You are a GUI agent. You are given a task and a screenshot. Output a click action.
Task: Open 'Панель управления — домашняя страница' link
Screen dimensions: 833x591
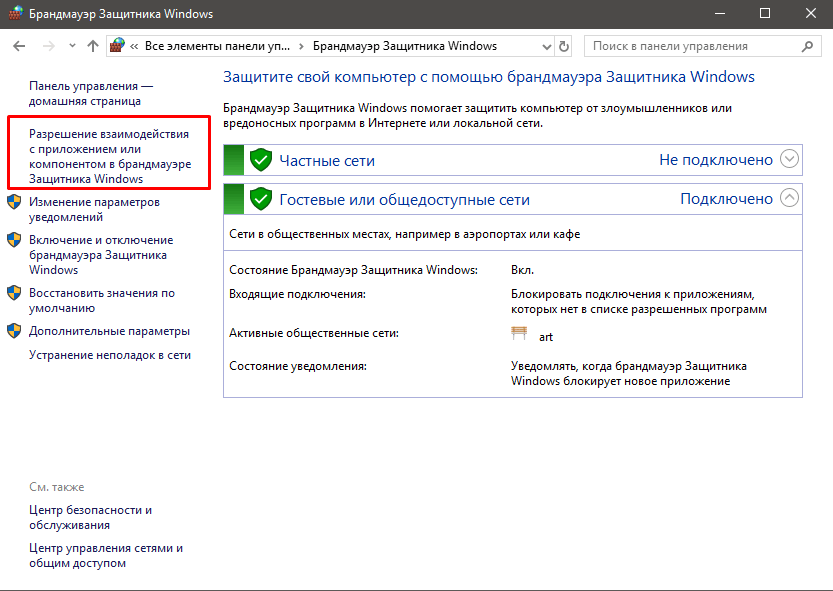point(91,94)
